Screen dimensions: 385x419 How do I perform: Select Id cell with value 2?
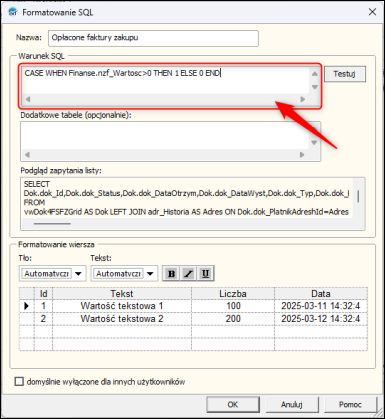click(x=43, y=319)
